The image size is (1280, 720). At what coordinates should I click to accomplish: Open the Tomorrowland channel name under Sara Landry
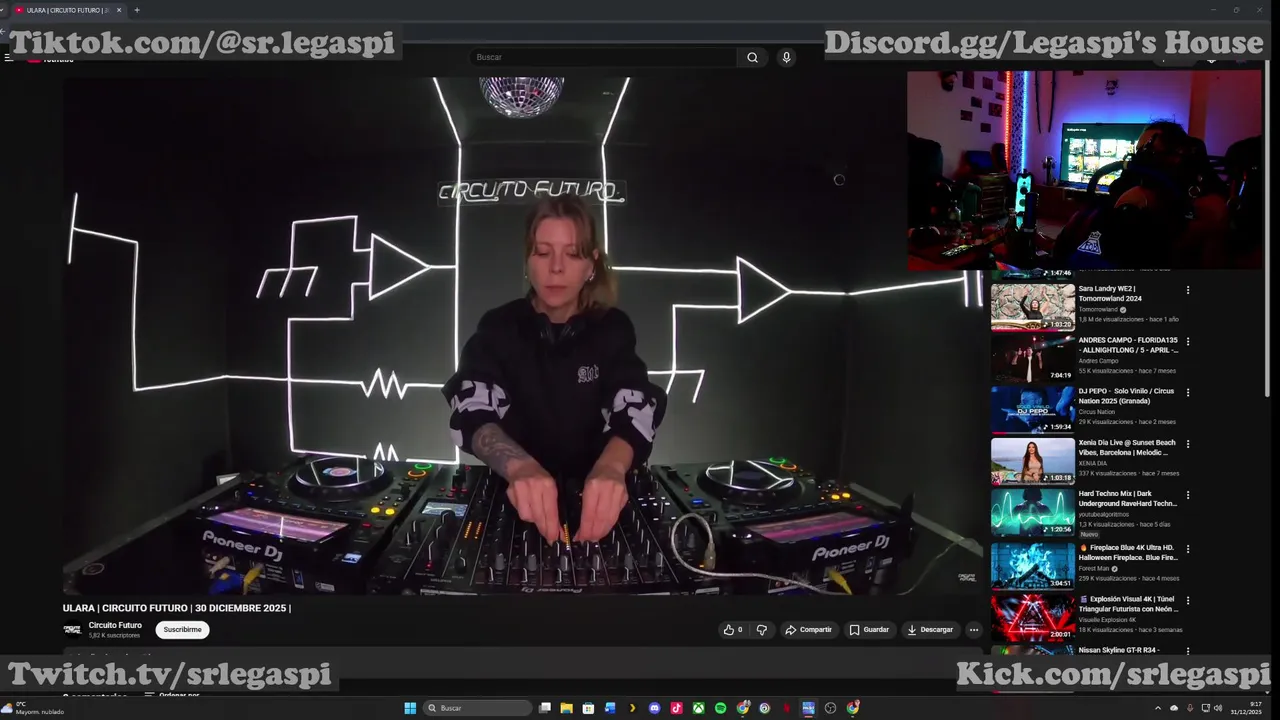click(1098, 310)
